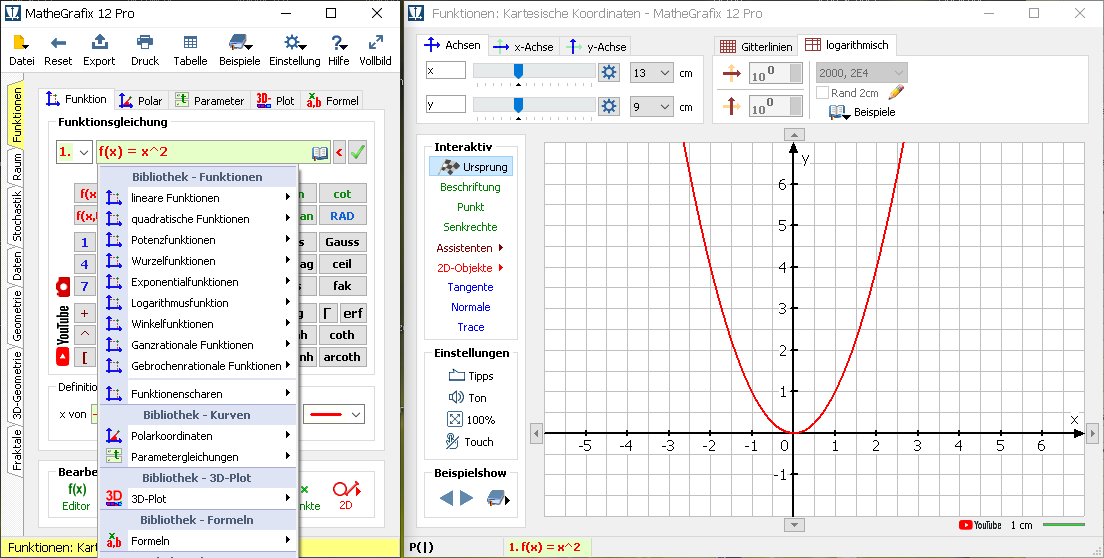Open Polarkoordinaten library entry
The height and width of the screenshot is (558, 1104).
199,436
